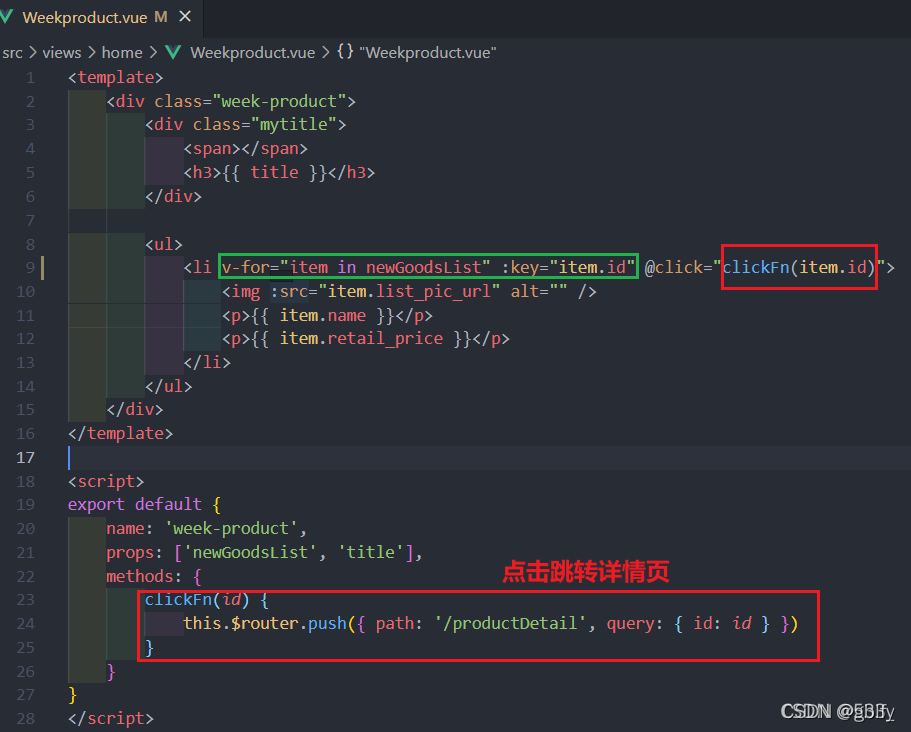Click 'newGoodsList' in the props array
911x732 pixels.
[250, 553]
